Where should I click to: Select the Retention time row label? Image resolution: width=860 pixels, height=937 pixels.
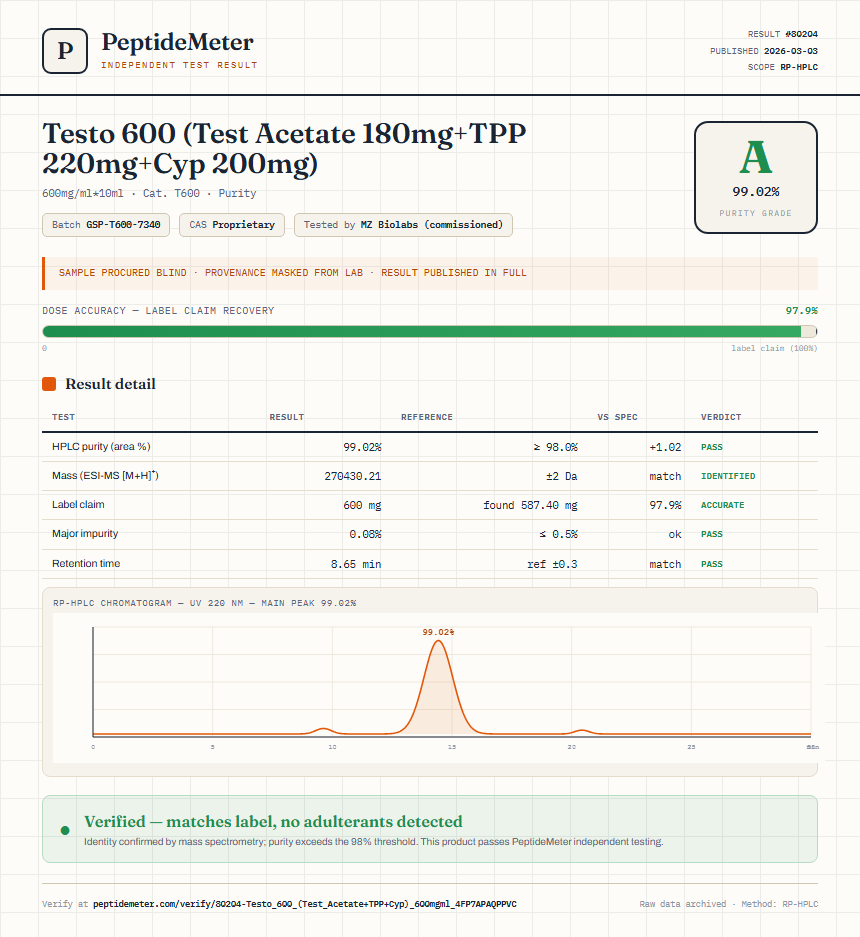pyautogui.click(x=86, y=564)
